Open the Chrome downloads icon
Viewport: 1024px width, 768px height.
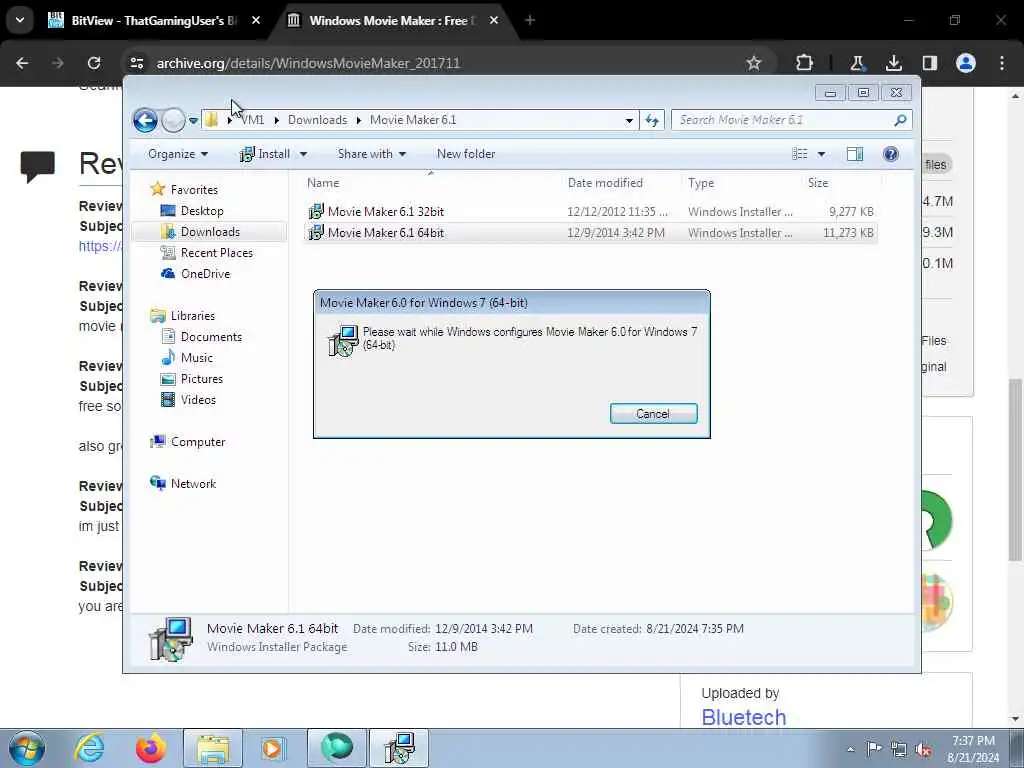893,63
